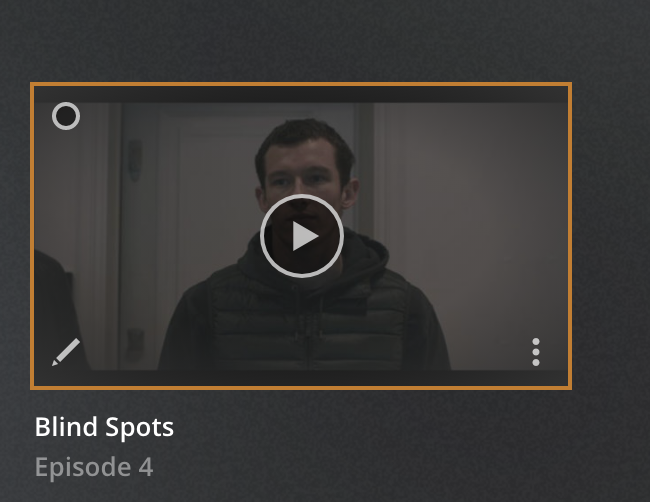Viewport: 650px width, 502px height.
Task: Click the white triangle inside play circle
Action: (305, 236)
